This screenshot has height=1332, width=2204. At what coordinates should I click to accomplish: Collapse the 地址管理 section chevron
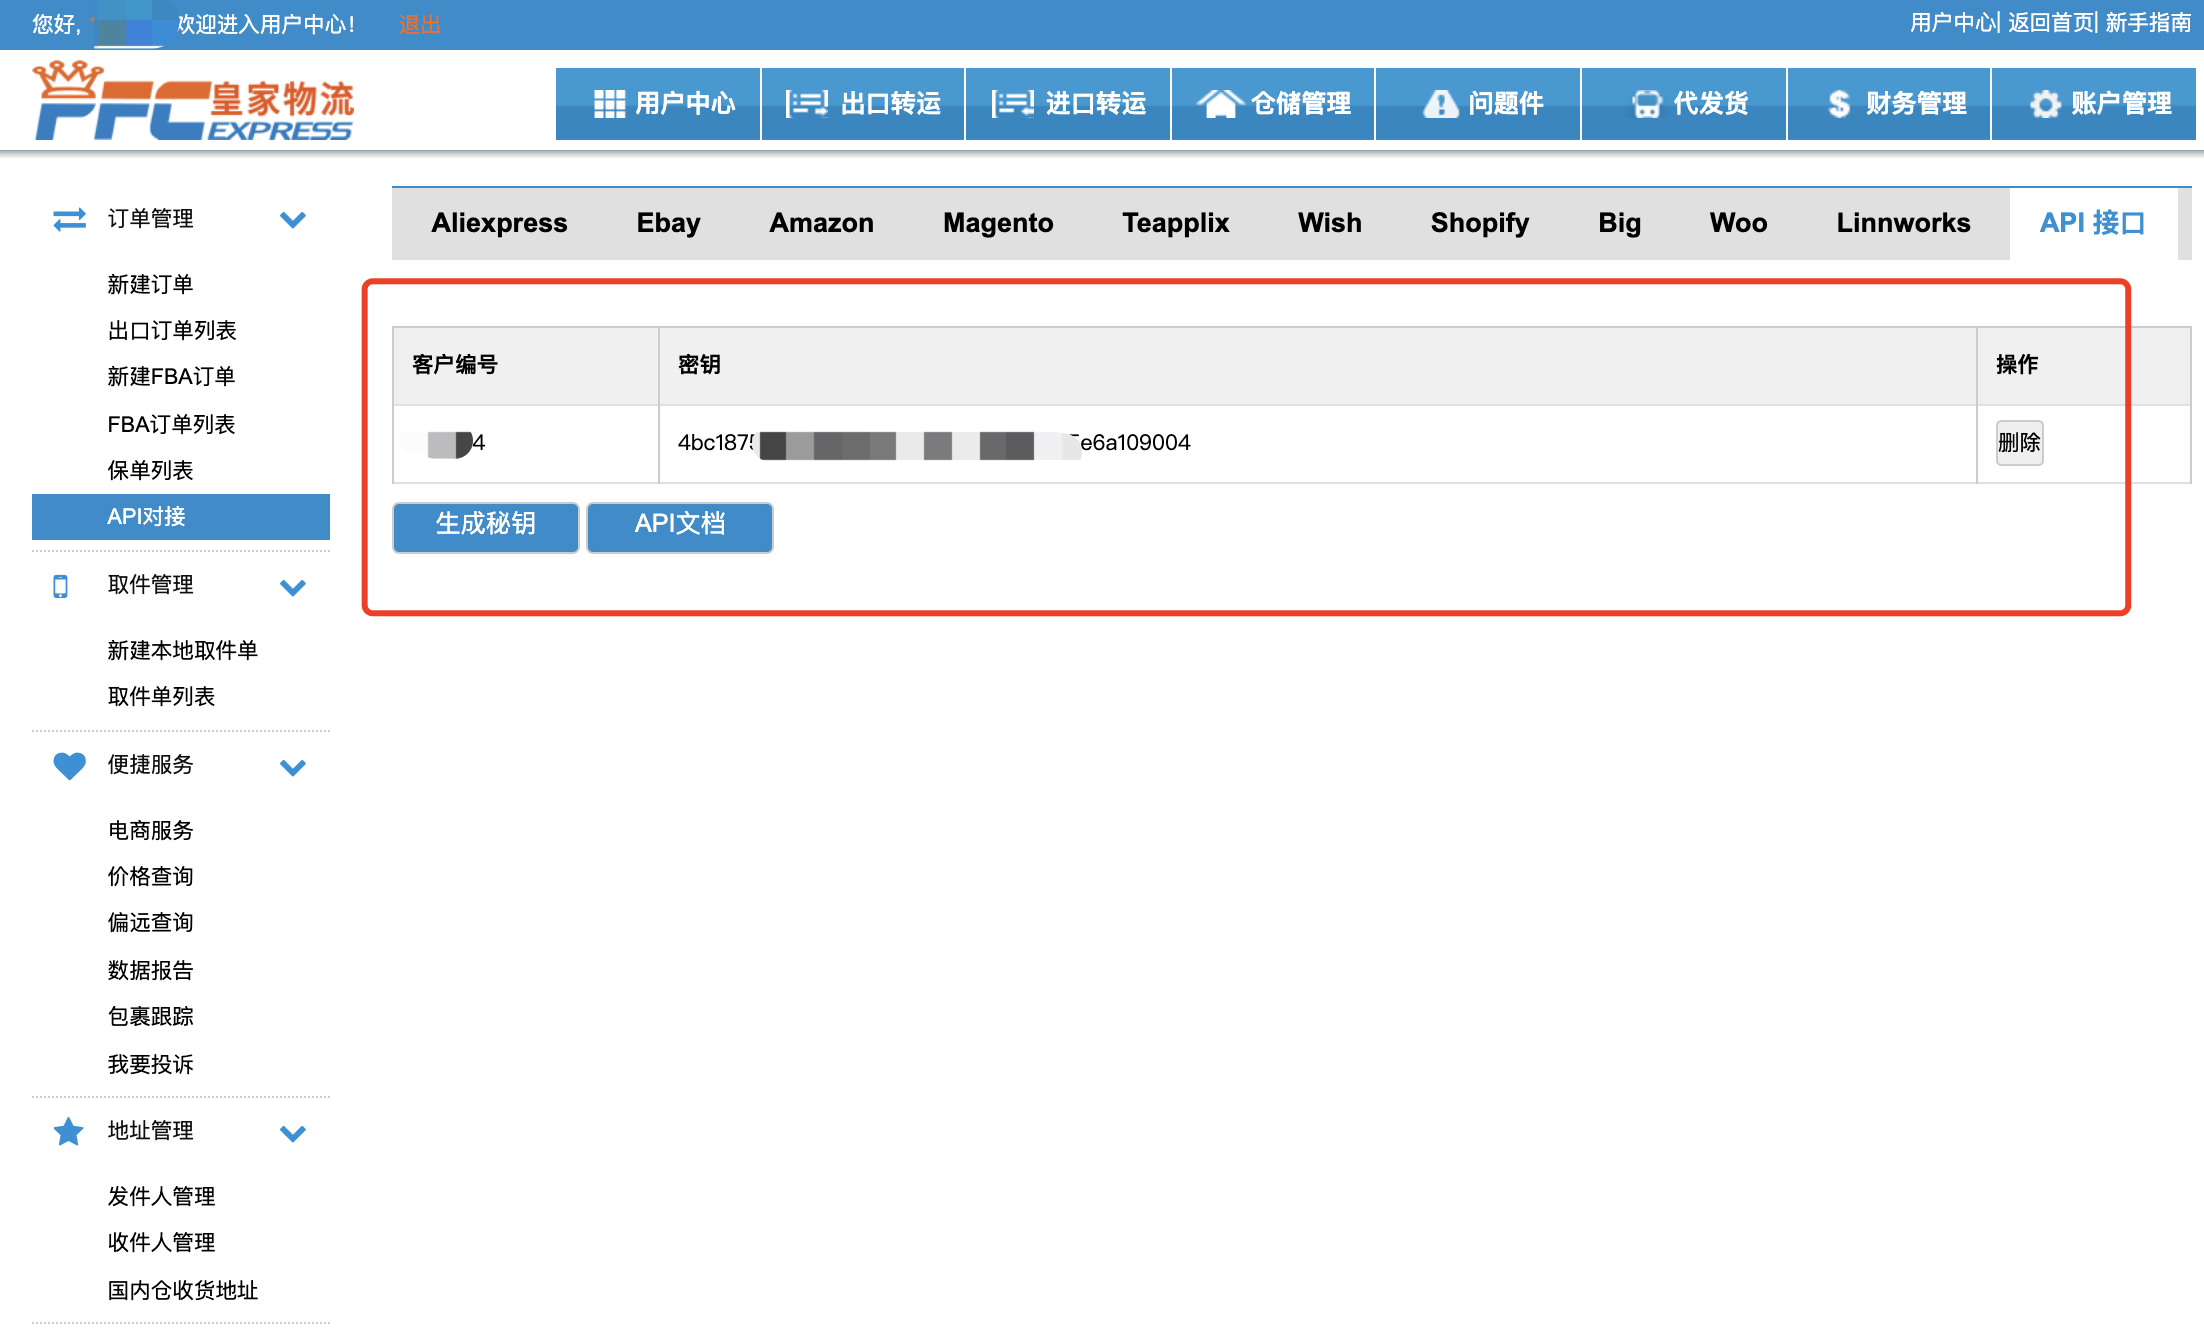[293, 1133]
